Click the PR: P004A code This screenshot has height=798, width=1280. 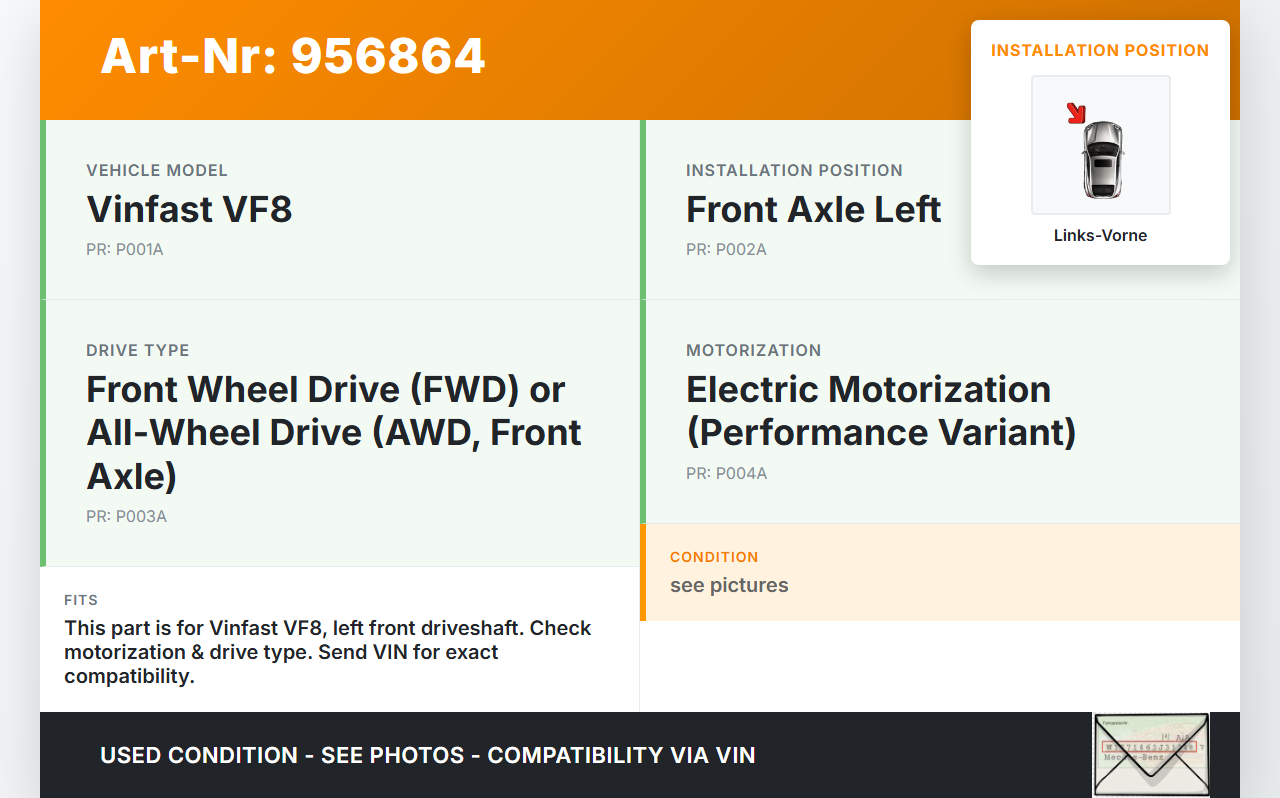point(726,474)
